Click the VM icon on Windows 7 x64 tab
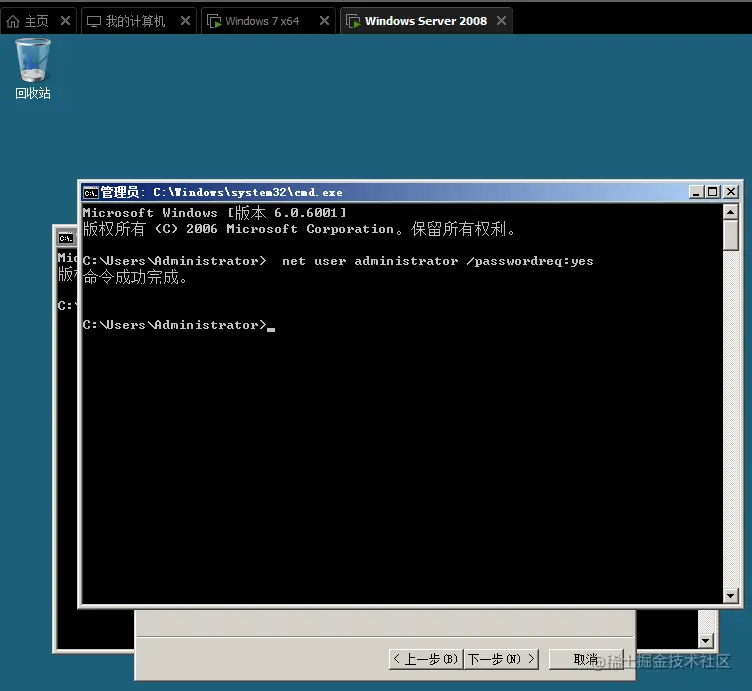This screenshot has height=691, width=752. (x=214, y=22)
